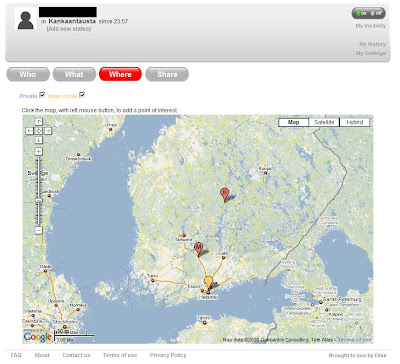
Task: Pan the map left with the arrow
Action: coord(30,131)
